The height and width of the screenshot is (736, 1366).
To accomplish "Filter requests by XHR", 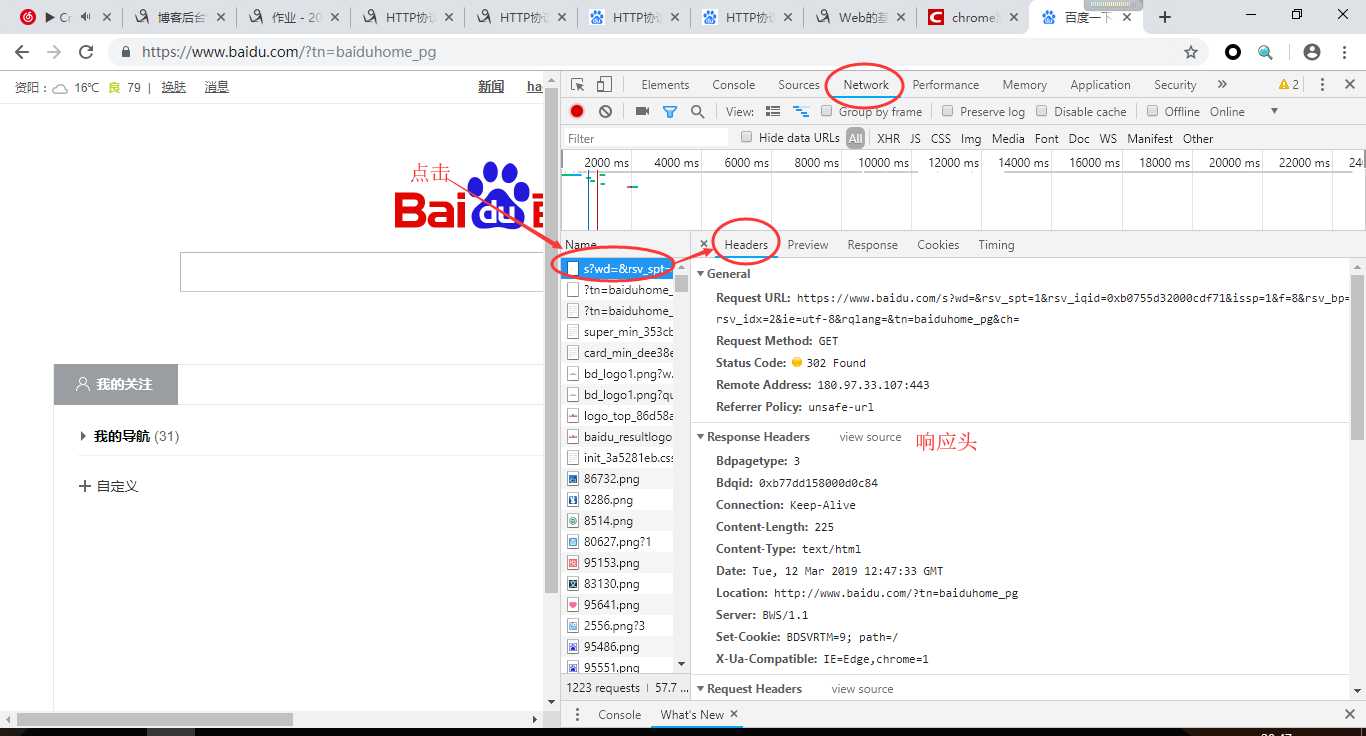I will point(888,139).
